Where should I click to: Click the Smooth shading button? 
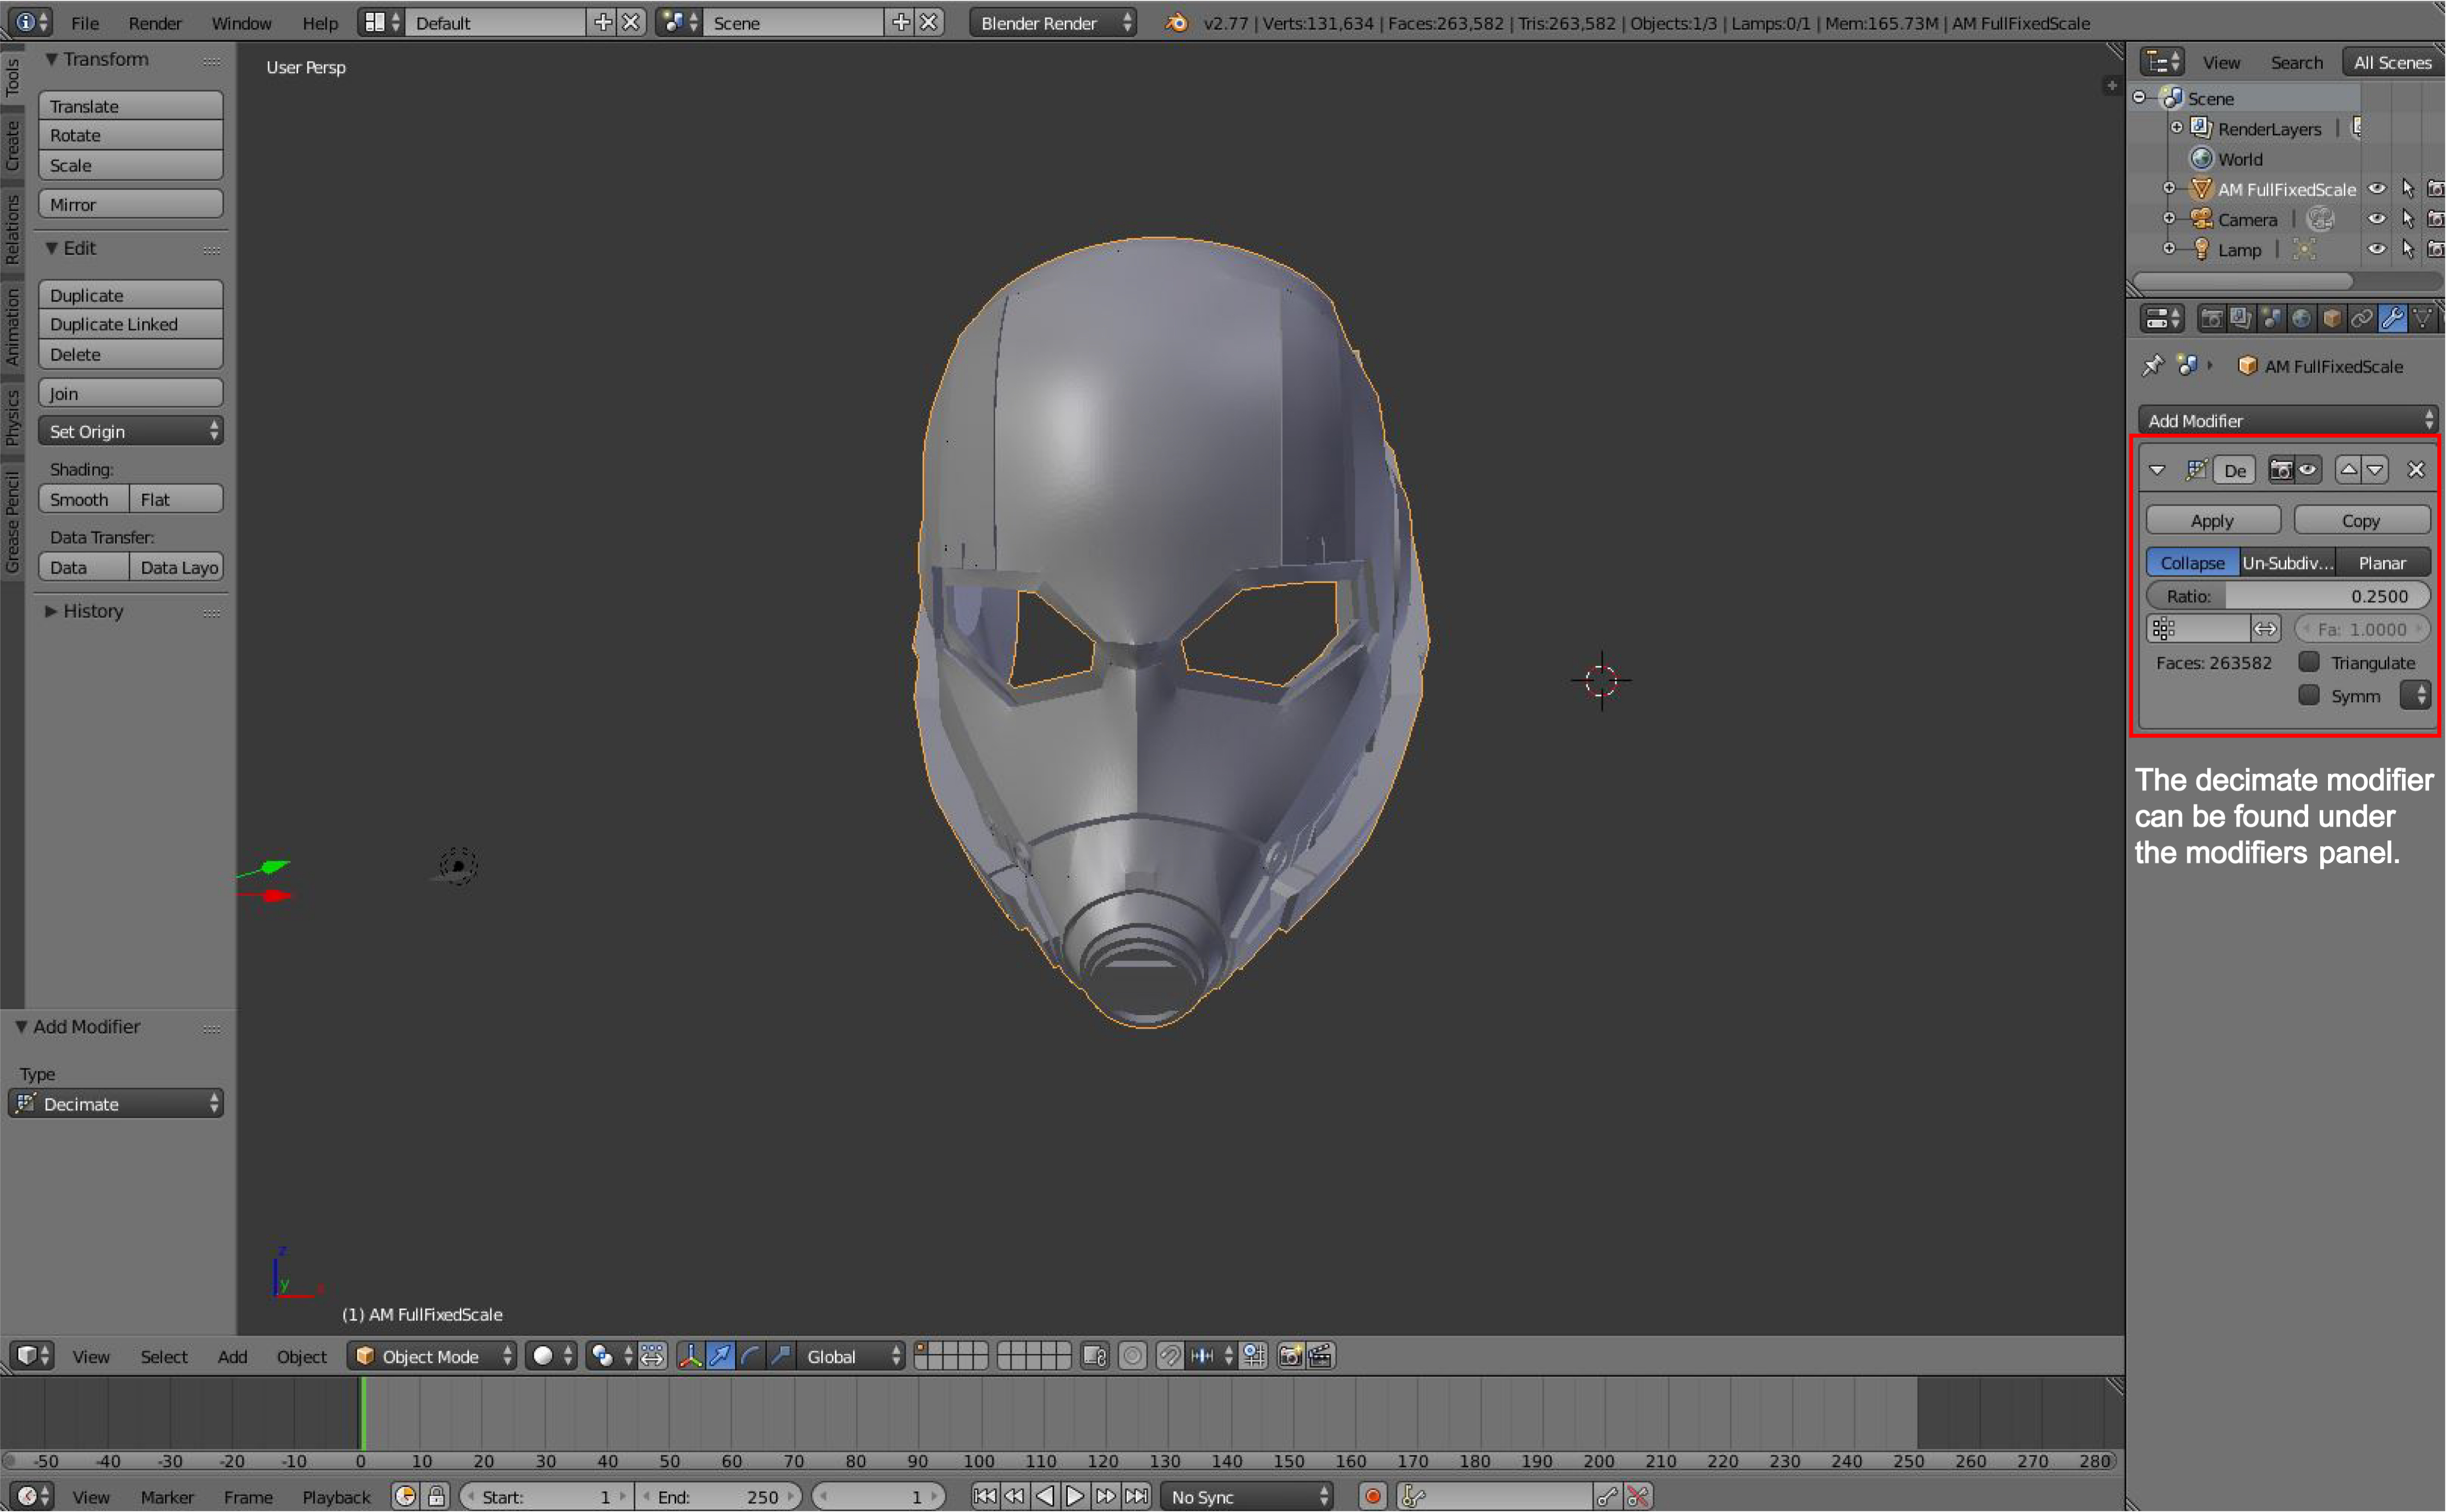tap(84, 499)
